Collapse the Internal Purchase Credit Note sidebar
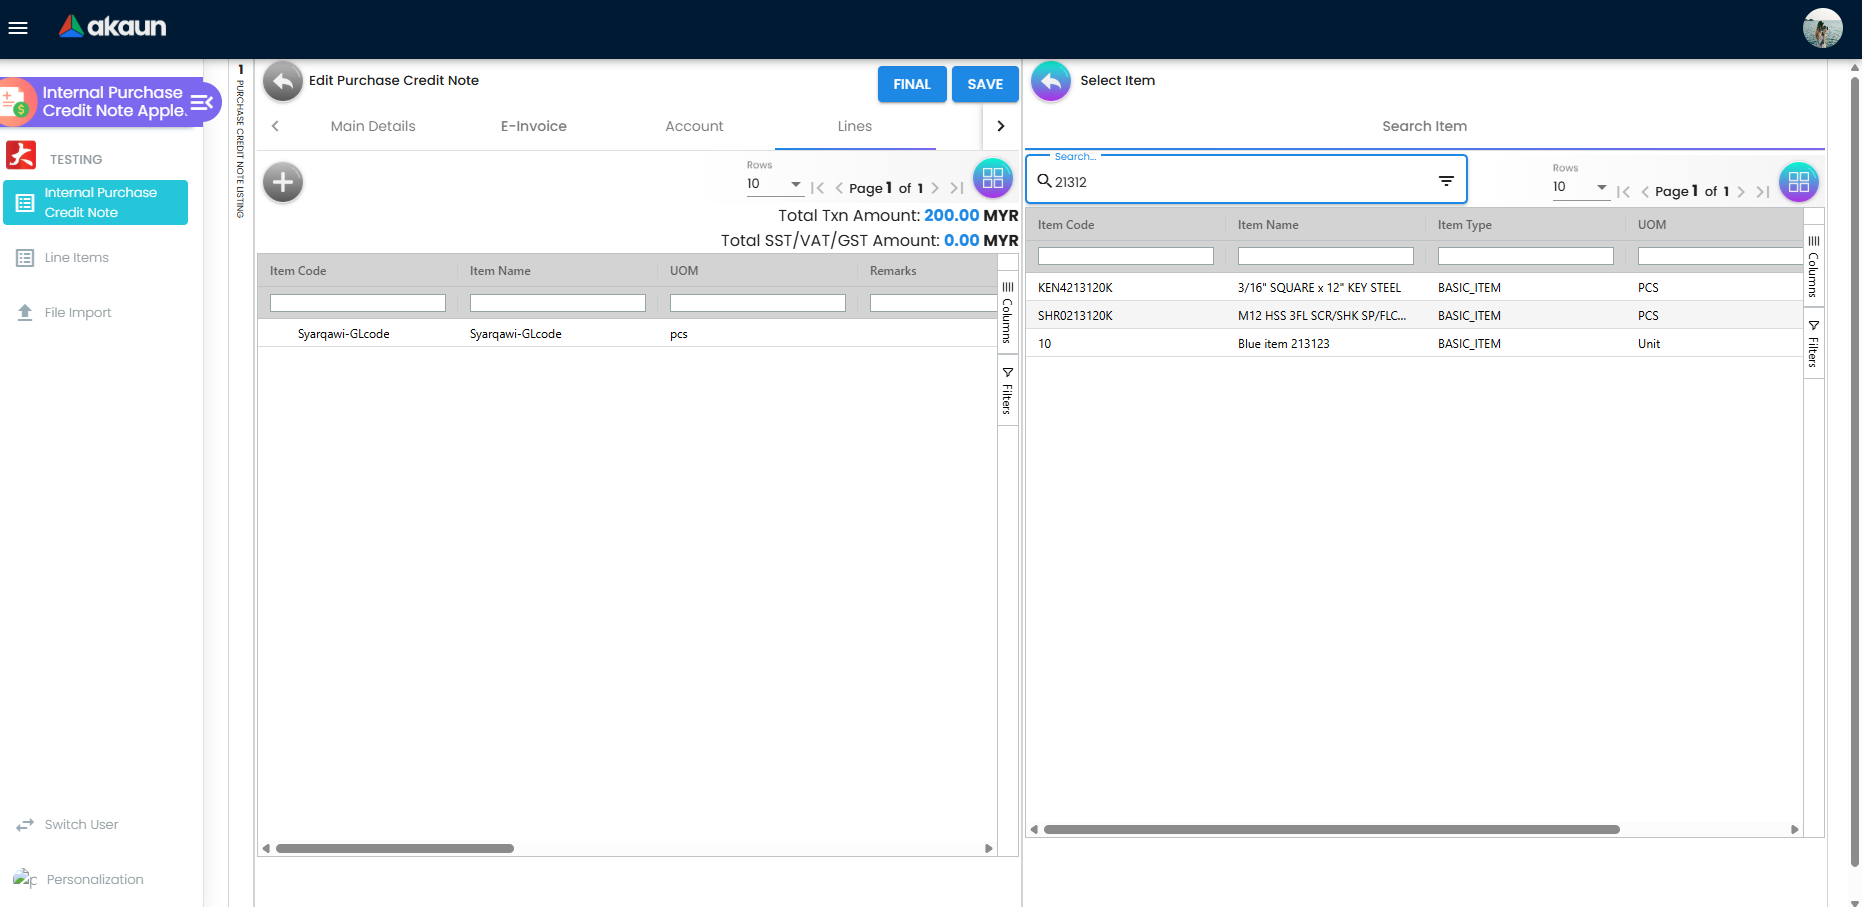 (x=202, y=102)
